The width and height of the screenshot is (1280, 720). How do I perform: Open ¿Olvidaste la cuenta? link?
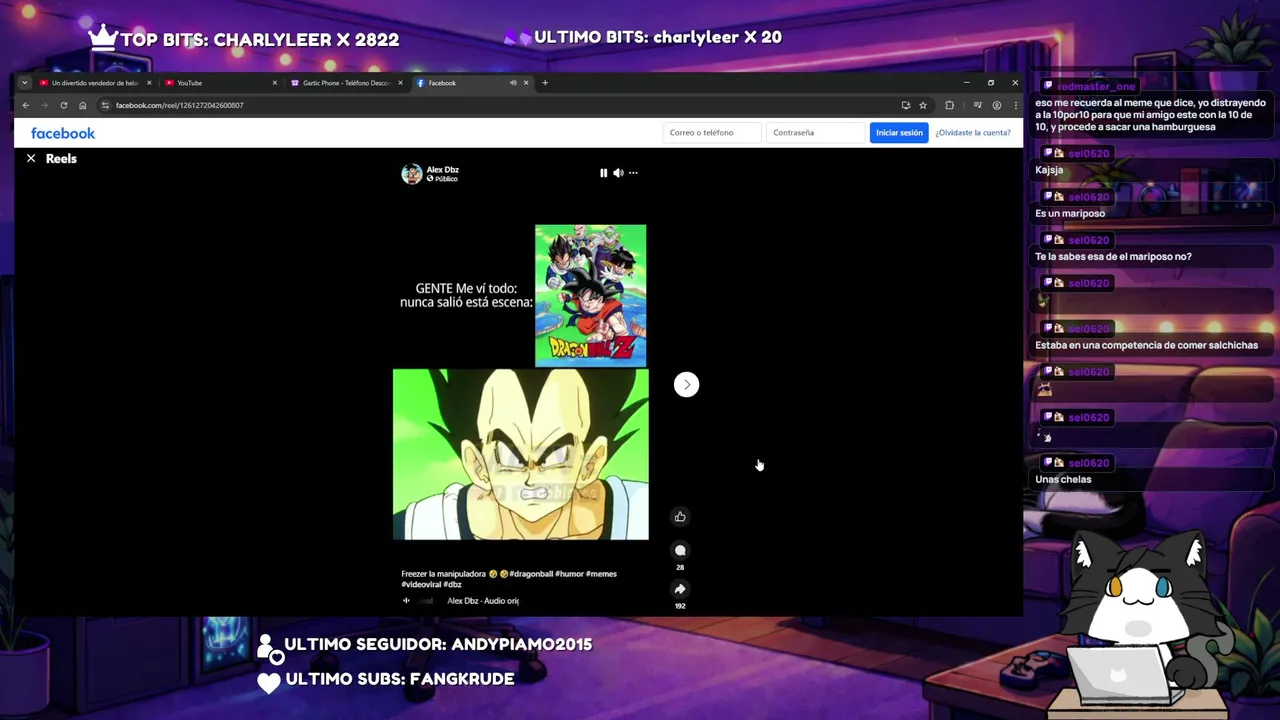[973, 132]
